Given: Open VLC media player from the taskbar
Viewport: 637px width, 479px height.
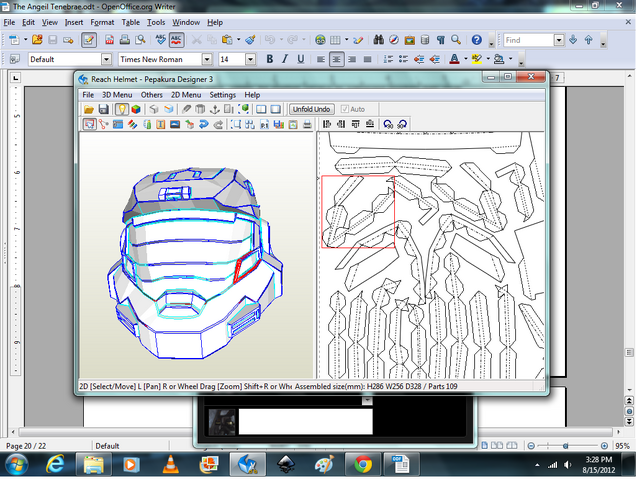Looking at the screenshot, I should pyautogui.click(x=171, y=464).
